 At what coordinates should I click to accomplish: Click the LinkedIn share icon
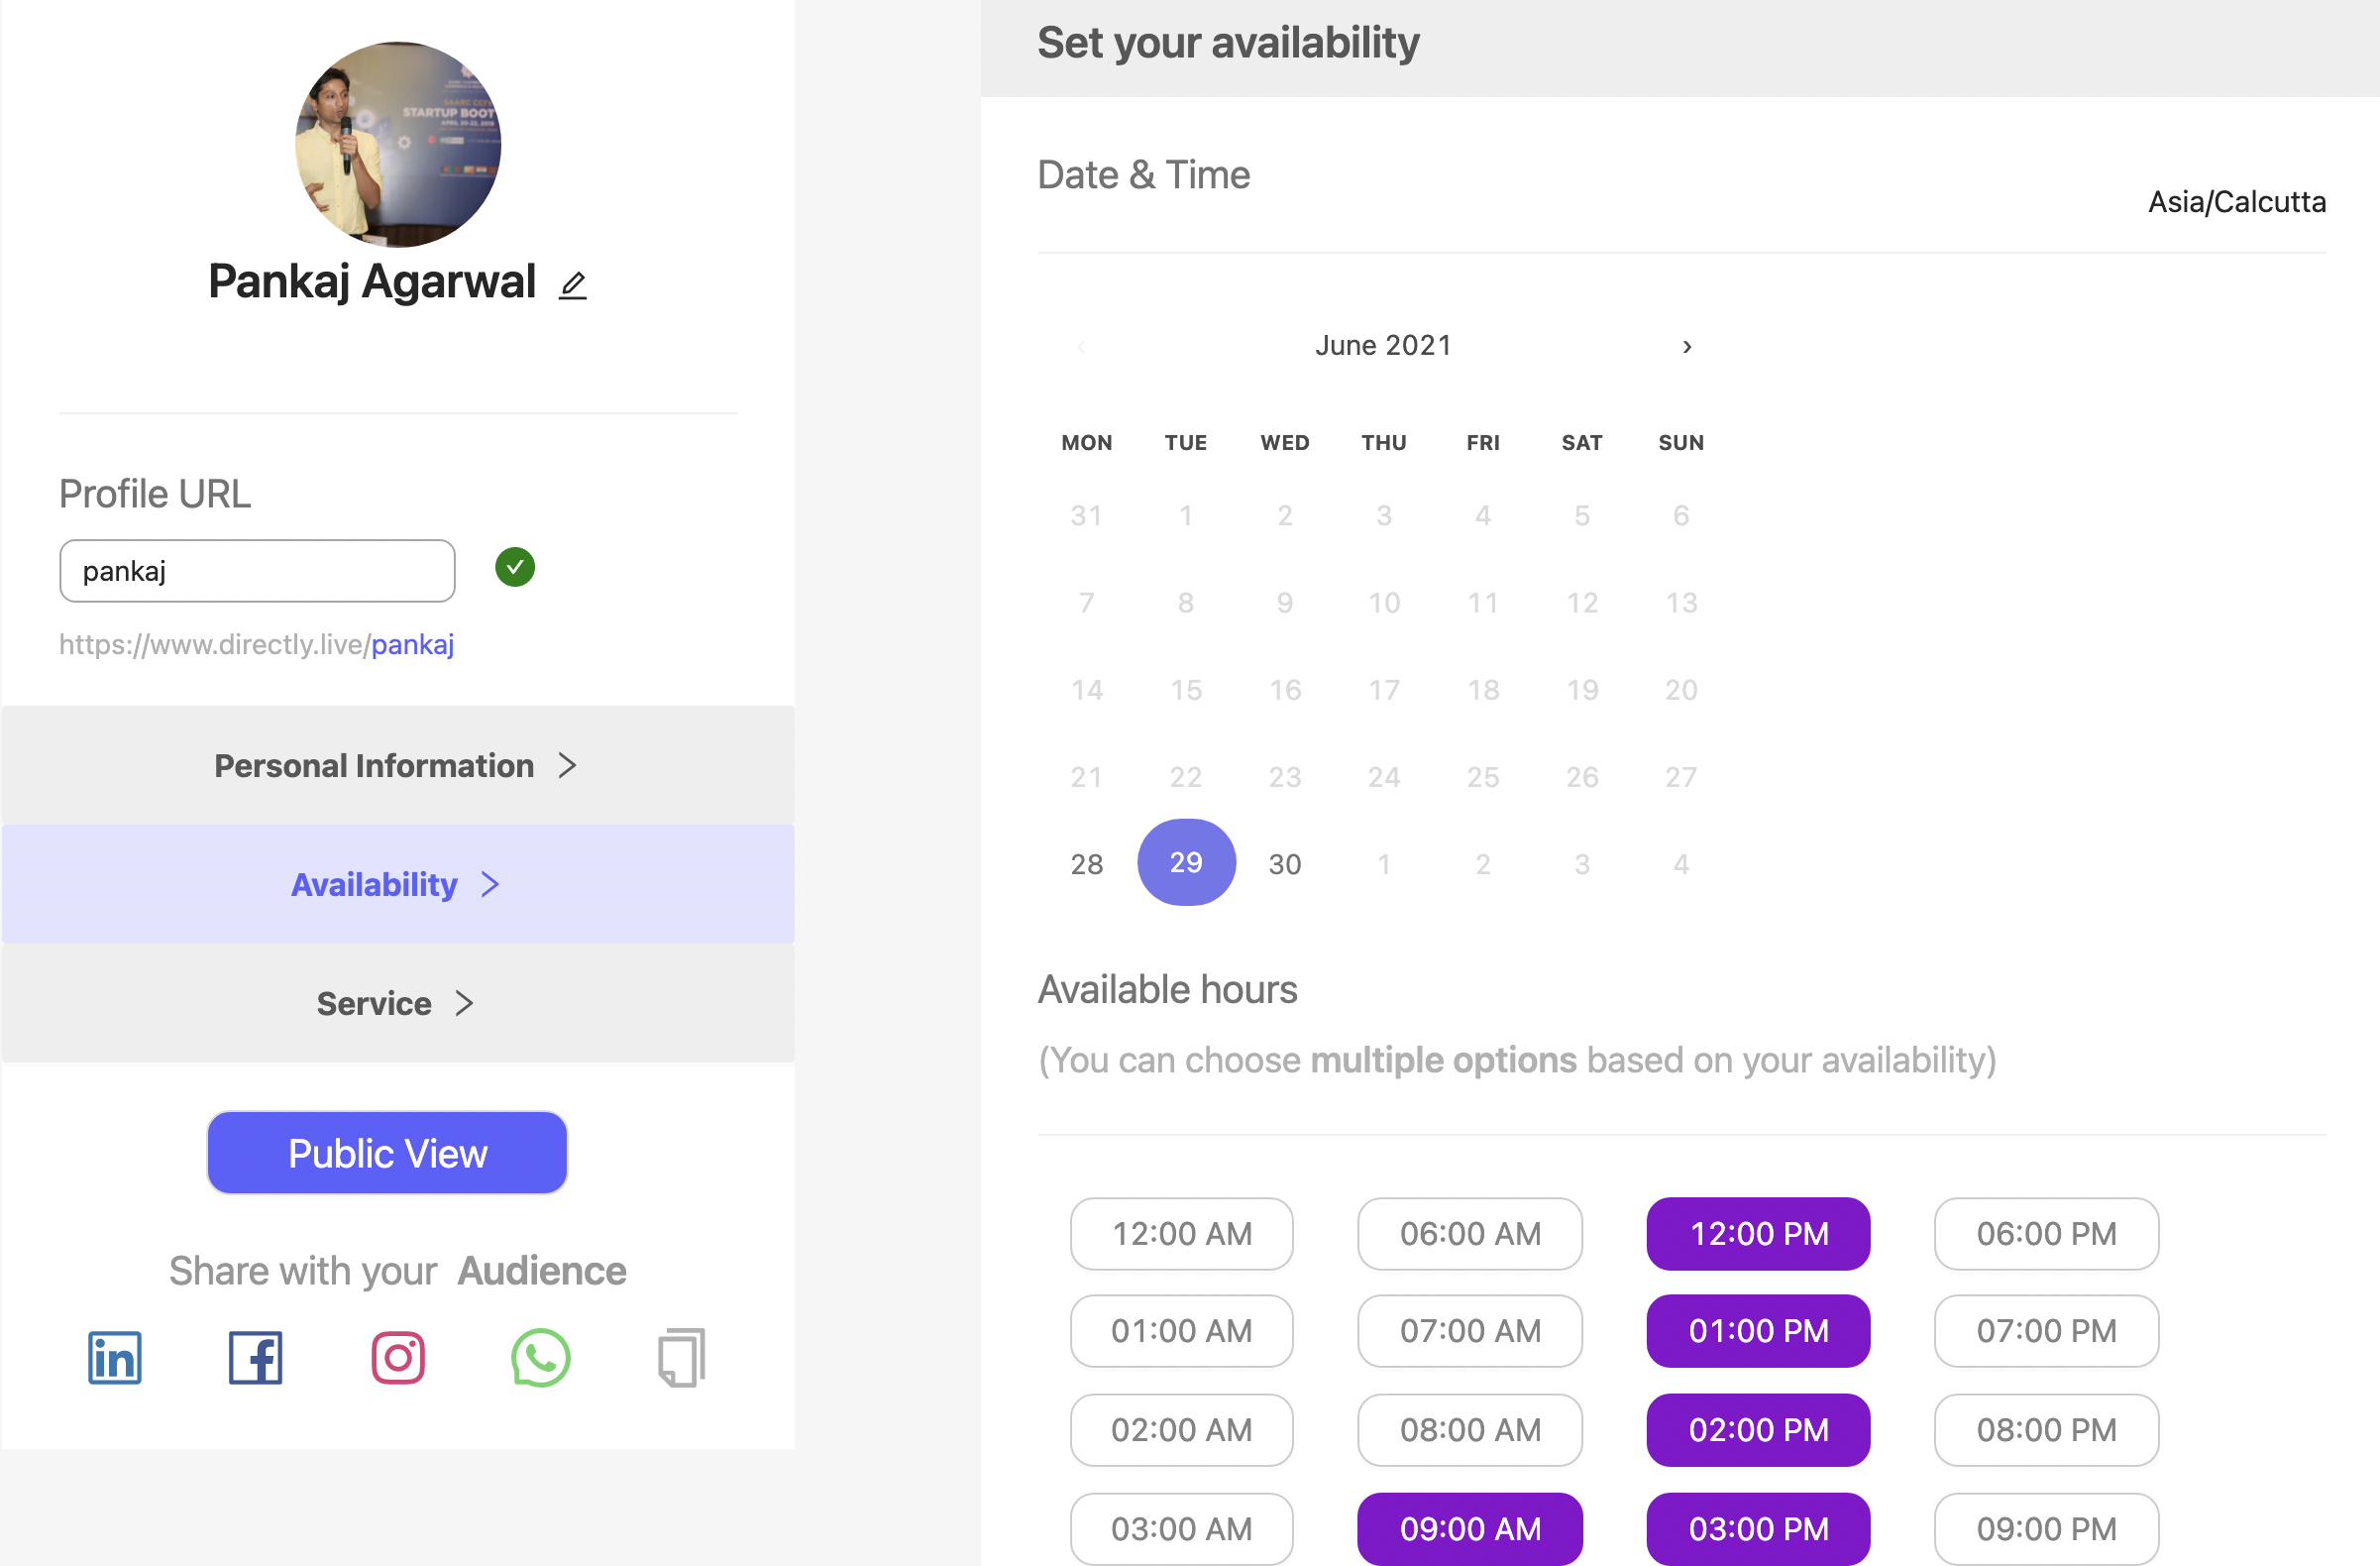click(x=115, y=1357)
